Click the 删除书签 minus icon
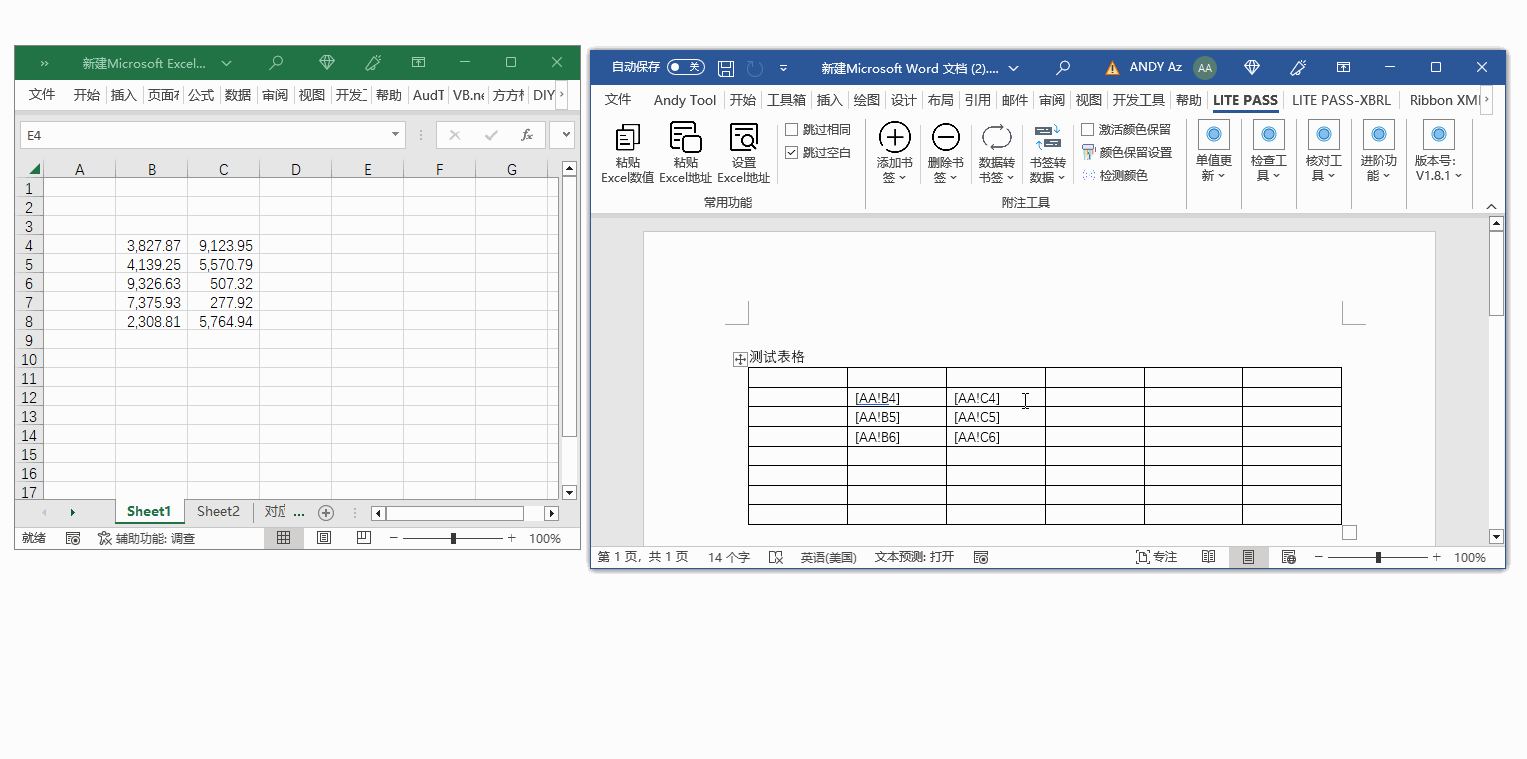Image resolution: width=1527 pixels, height=759 pixels. [945, 138]
